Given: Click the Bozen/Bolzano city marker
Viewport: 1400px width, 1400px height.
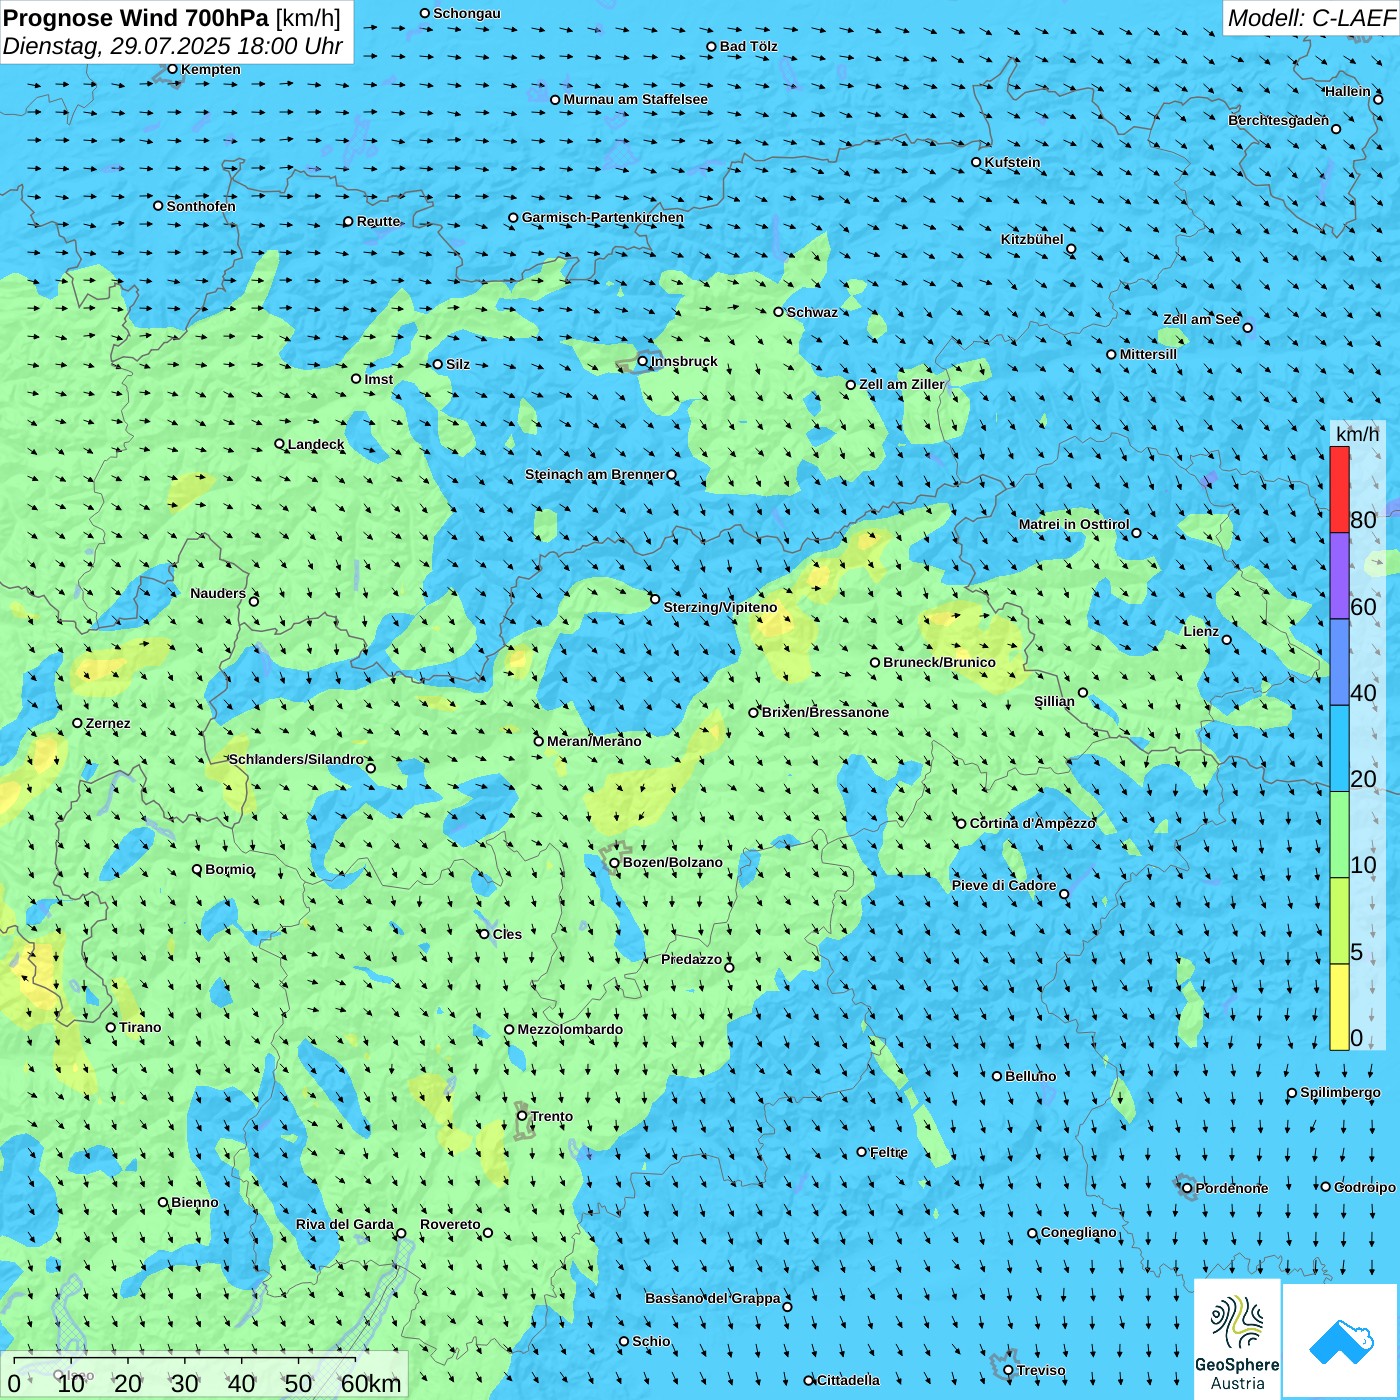Looking at the screenshot, I should pyautogui.click(x=614, y=863).
